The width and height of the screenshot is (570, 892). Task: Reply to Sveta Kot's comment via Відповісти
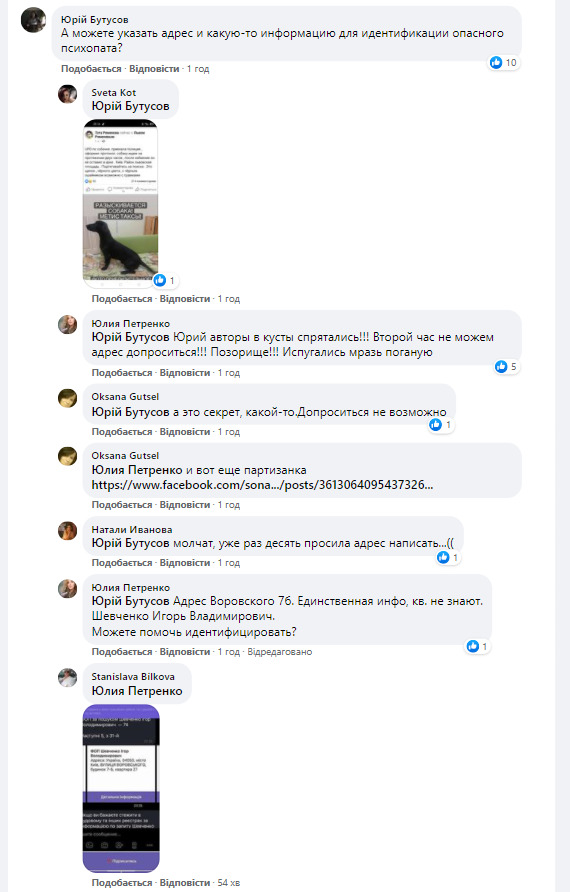coord(185,299)
